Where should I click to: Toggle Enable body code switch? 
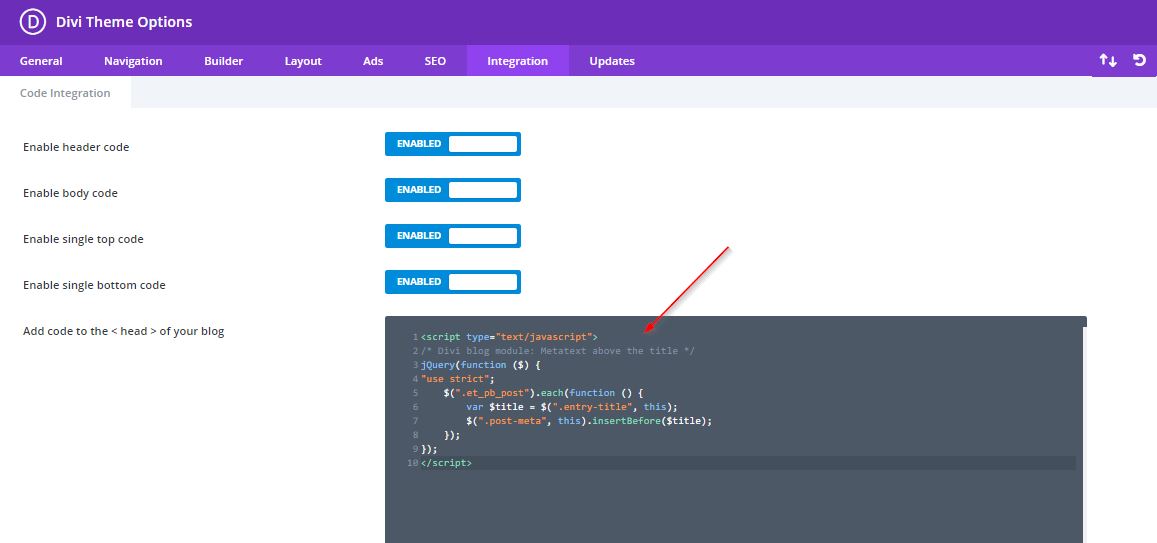coord(452,190)
